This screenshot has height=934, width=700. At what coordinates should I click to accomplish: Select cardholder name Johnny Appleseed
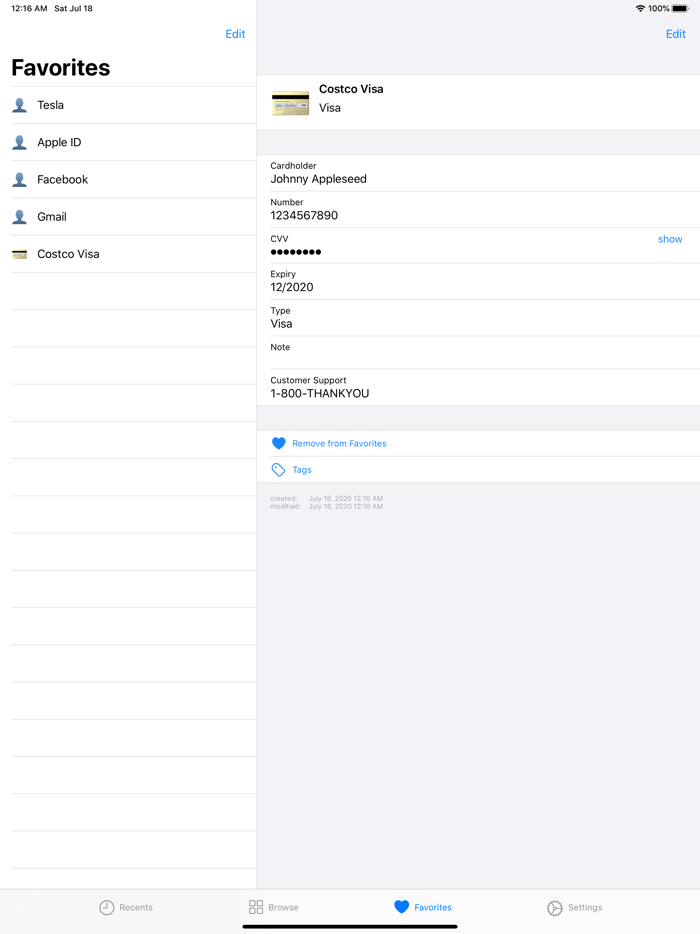pos(318,179)
